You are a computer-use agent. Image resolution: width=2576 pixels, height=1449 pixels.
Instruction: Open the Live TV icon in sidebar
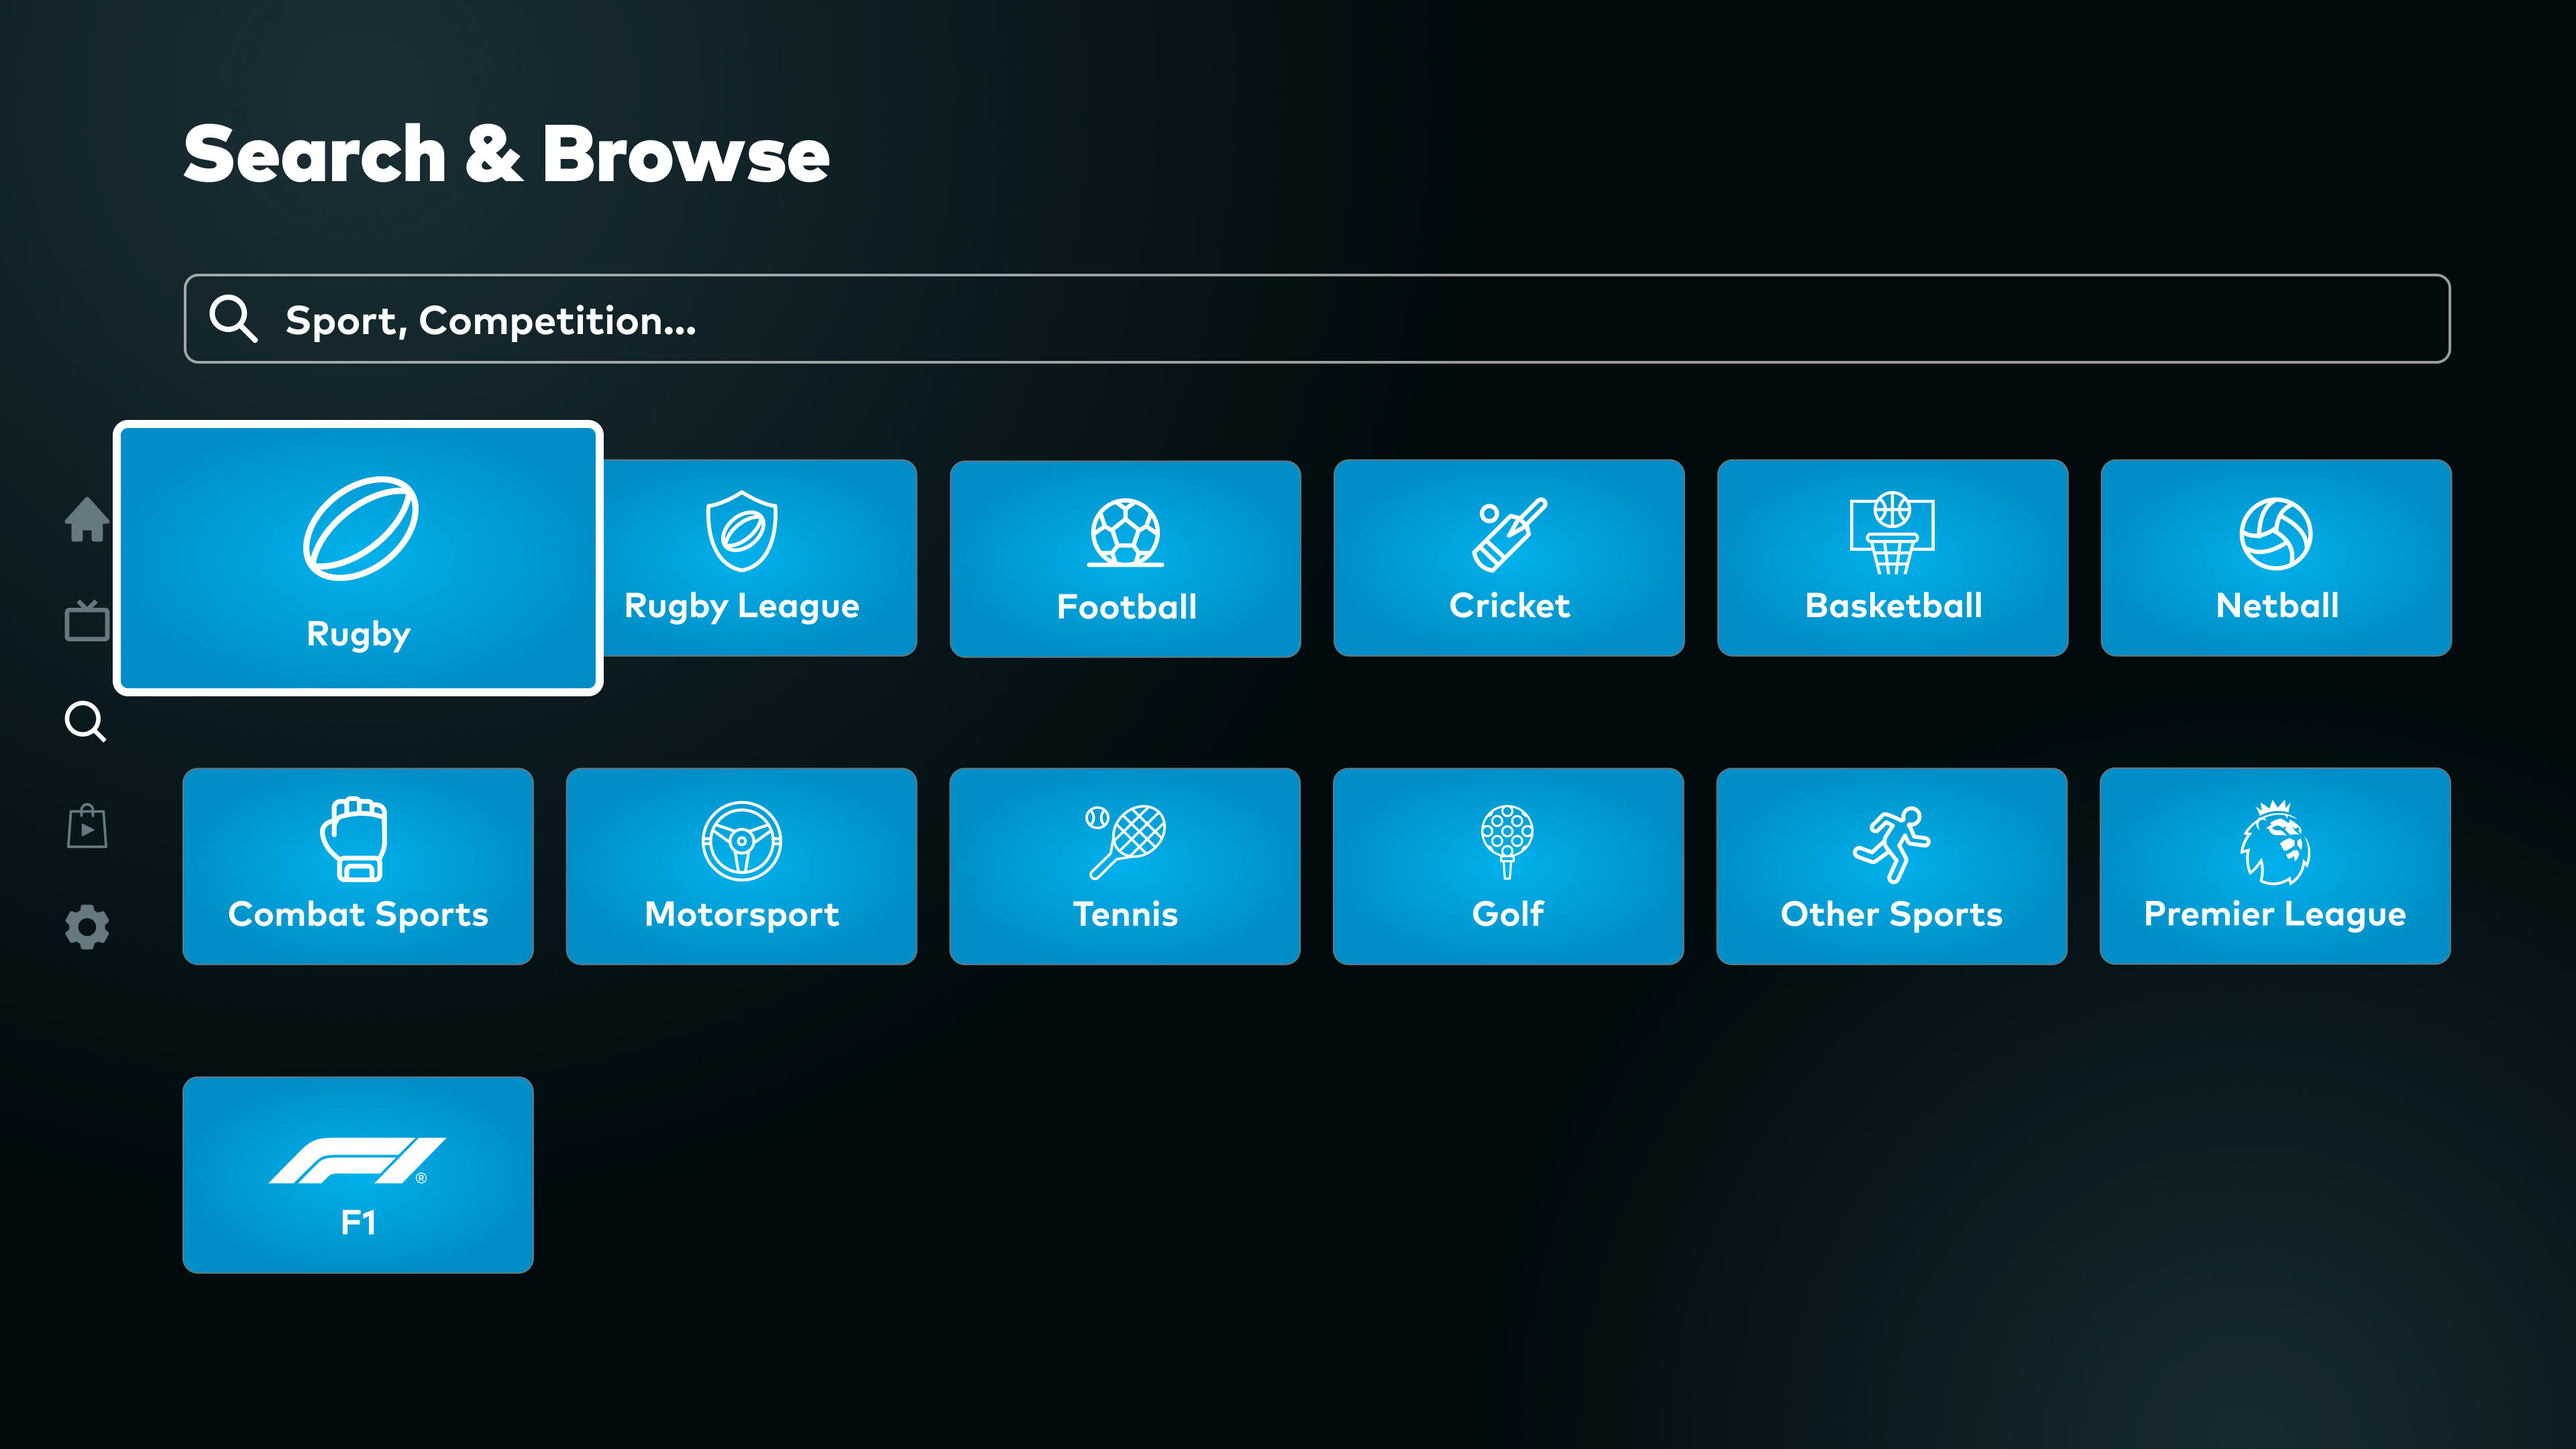(87, 621)
